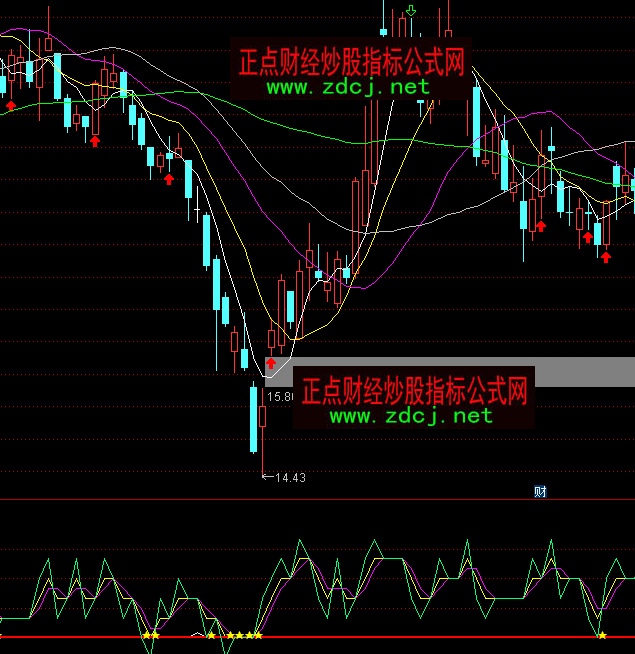
Task: Click first star in the four-star cluster
Action: point(230,635)
